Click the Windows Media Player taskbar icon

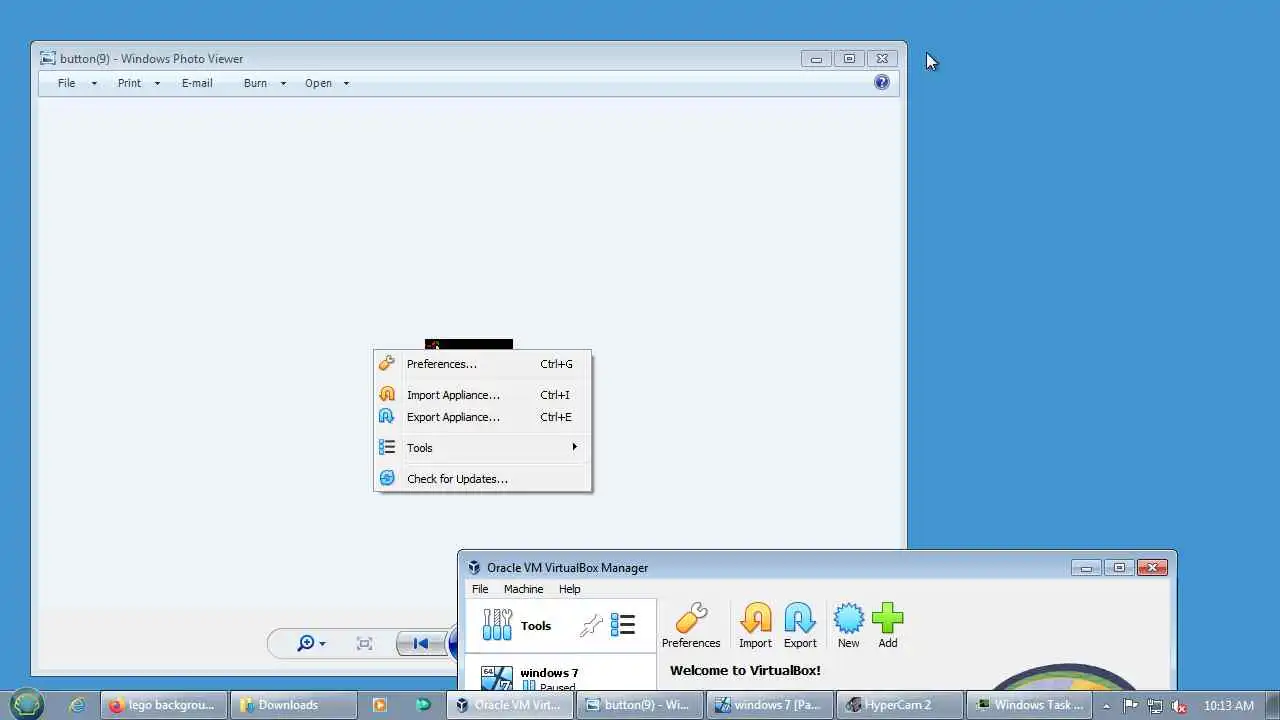click(x=379, y=705)
